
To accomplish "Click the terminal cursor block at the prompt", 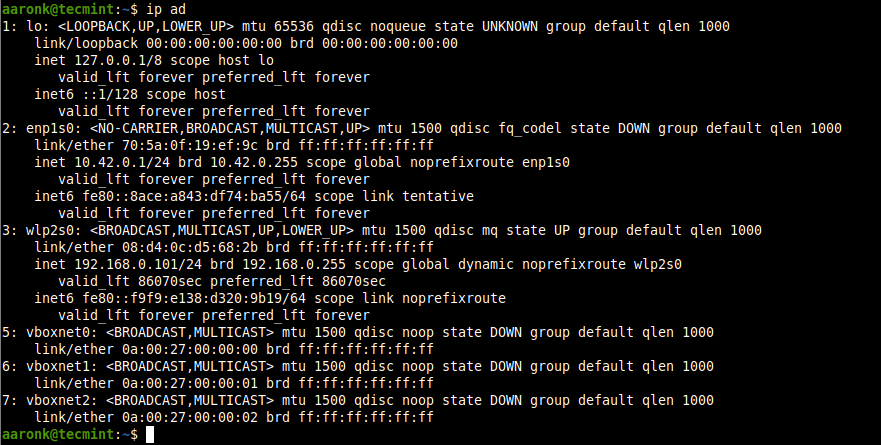I will [149, 434].
